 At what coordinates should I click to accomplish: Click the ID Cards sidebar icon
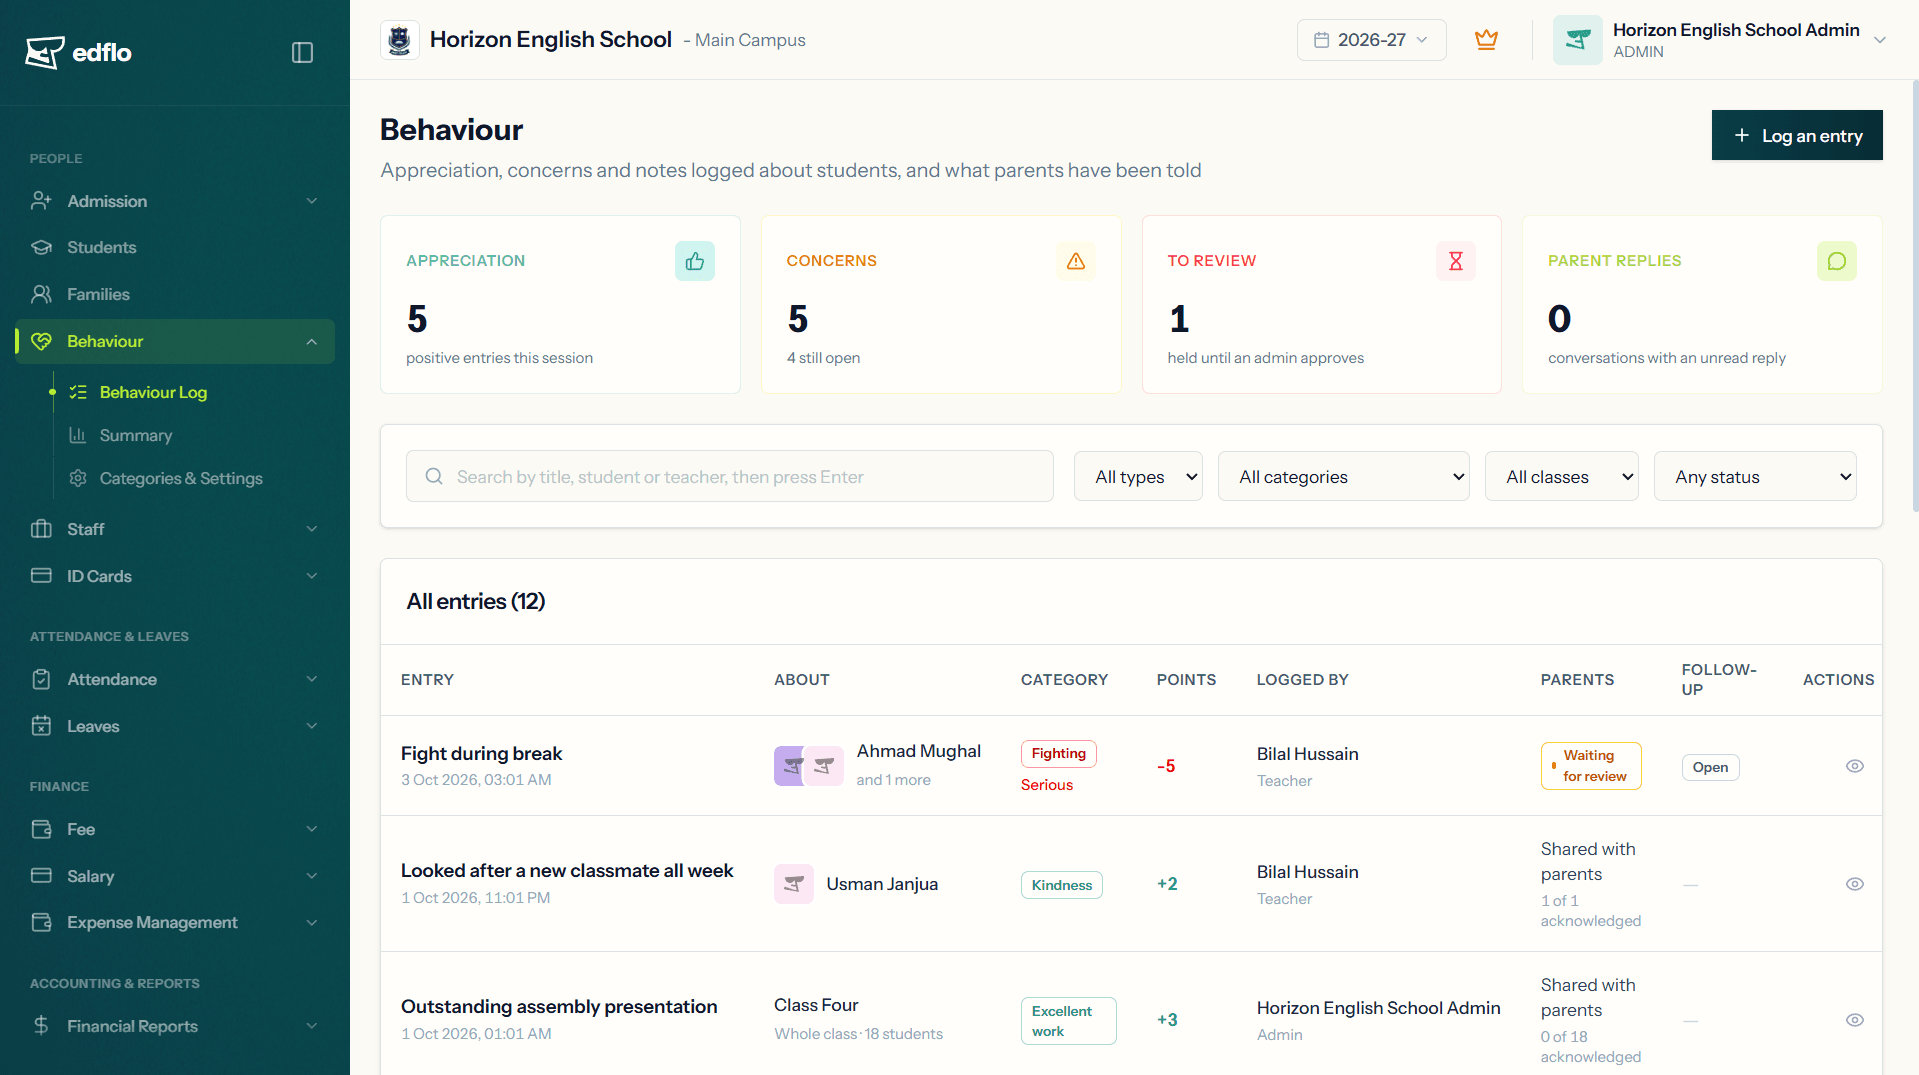(x=41, y=576)
